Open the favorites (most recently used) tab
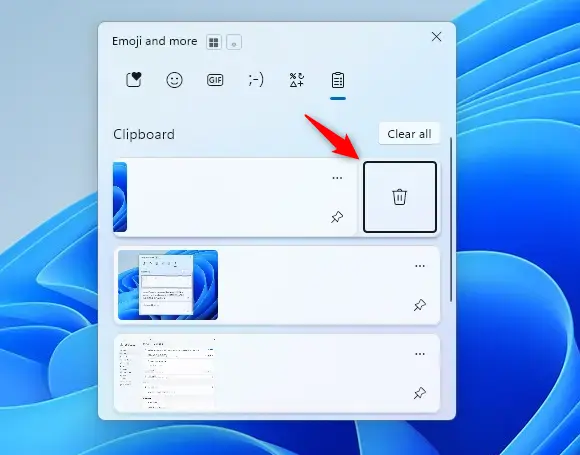Viewport: 580px width, 455px height. [134, 80]
